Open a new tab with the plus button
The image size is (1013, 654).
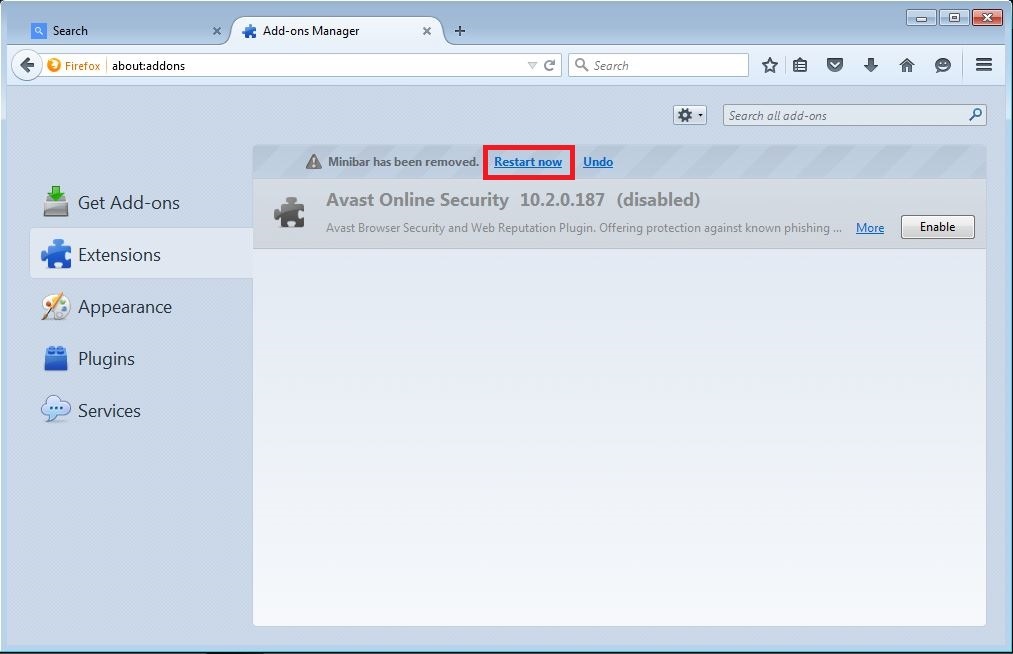[460, 30]
